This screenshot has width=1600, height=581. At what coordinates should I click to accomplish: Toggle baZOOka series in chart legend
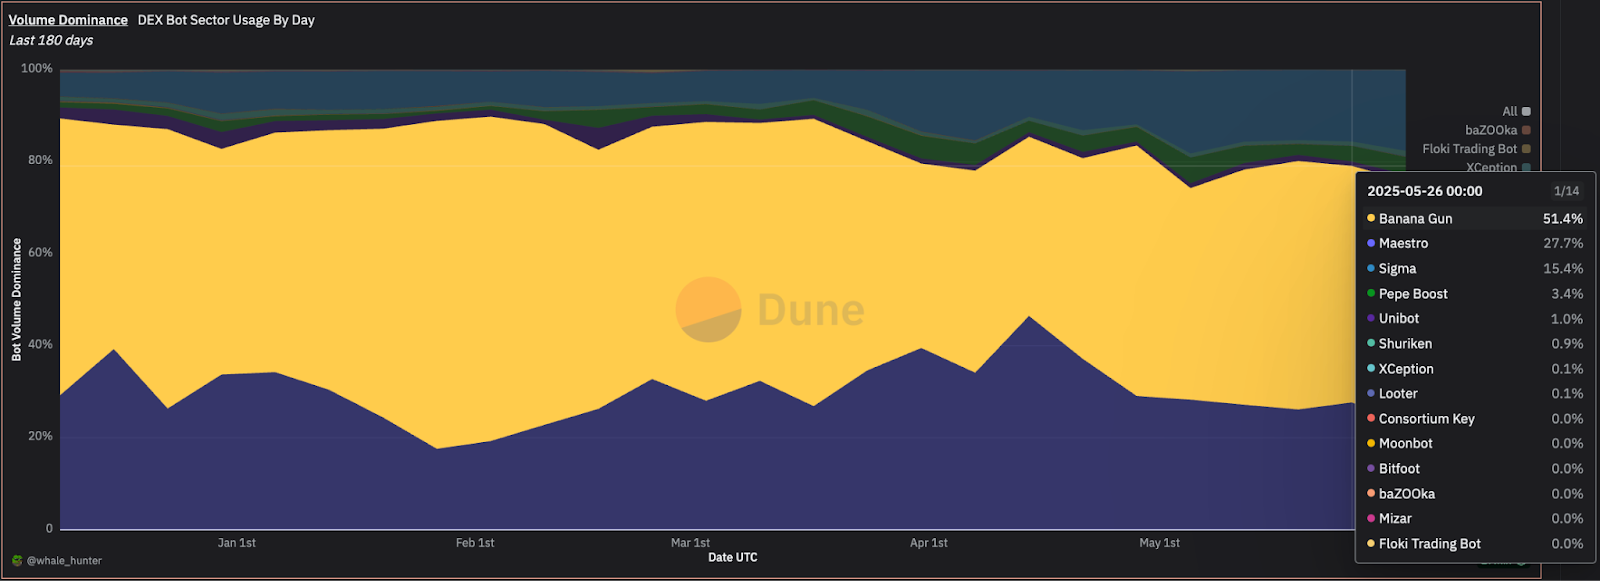point(1498,130)
